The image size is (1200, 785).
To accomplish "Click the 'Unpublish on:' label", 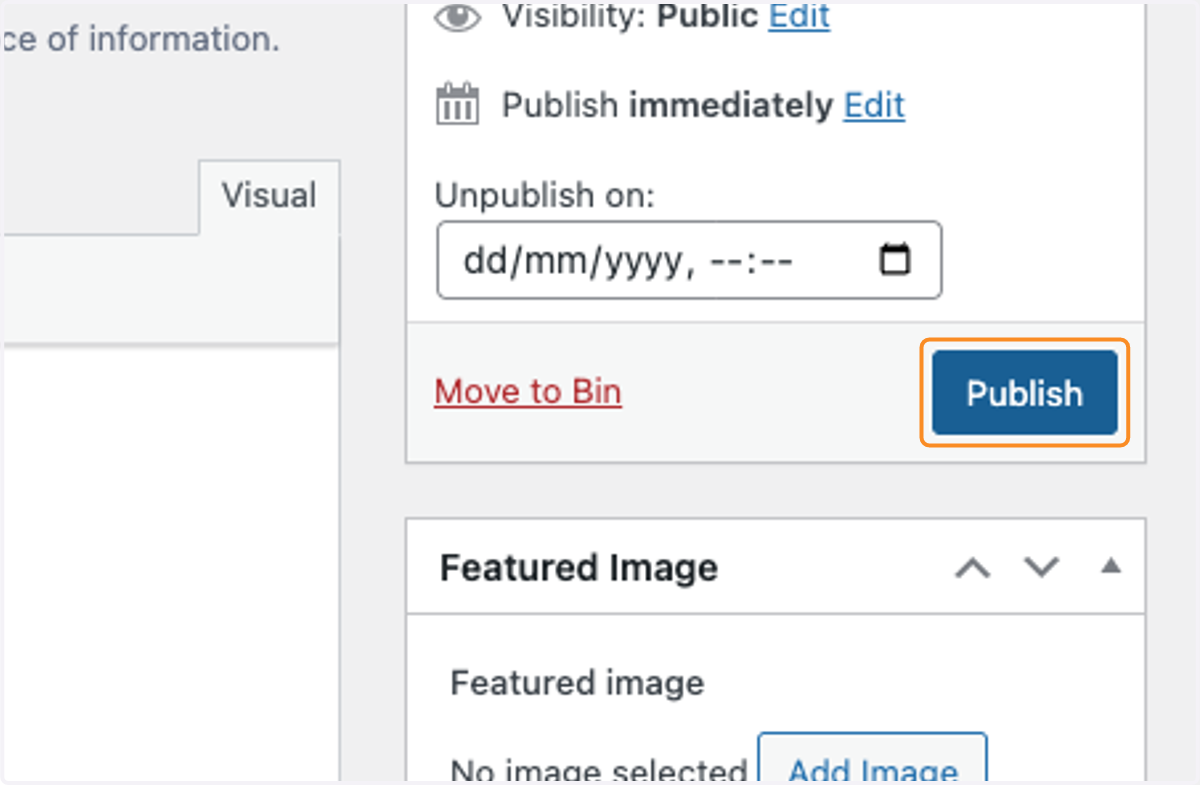I will point(544,195).
